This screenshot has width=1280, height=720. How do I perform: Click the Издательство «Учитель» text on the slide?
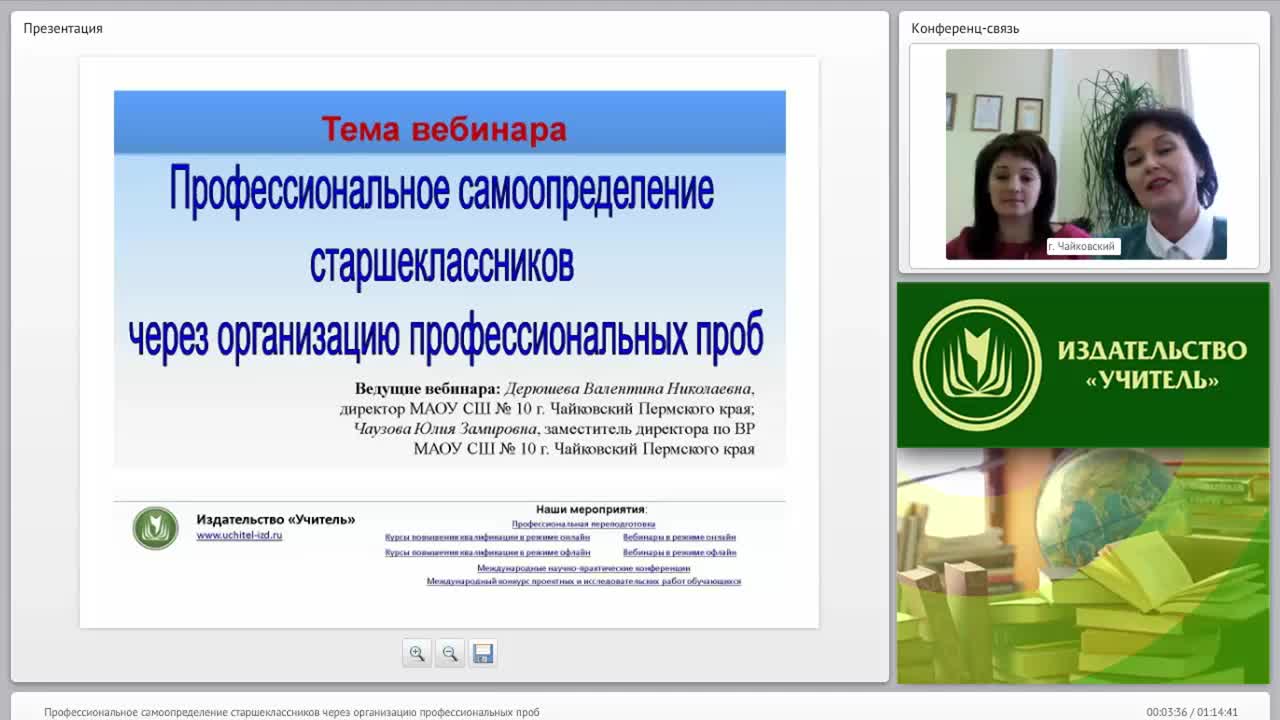276,519
